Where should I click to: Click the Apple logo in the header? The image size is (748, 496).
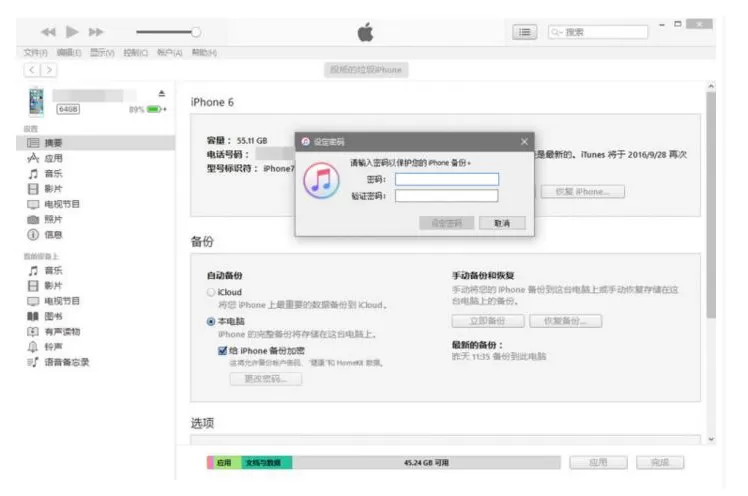(366, 32)
